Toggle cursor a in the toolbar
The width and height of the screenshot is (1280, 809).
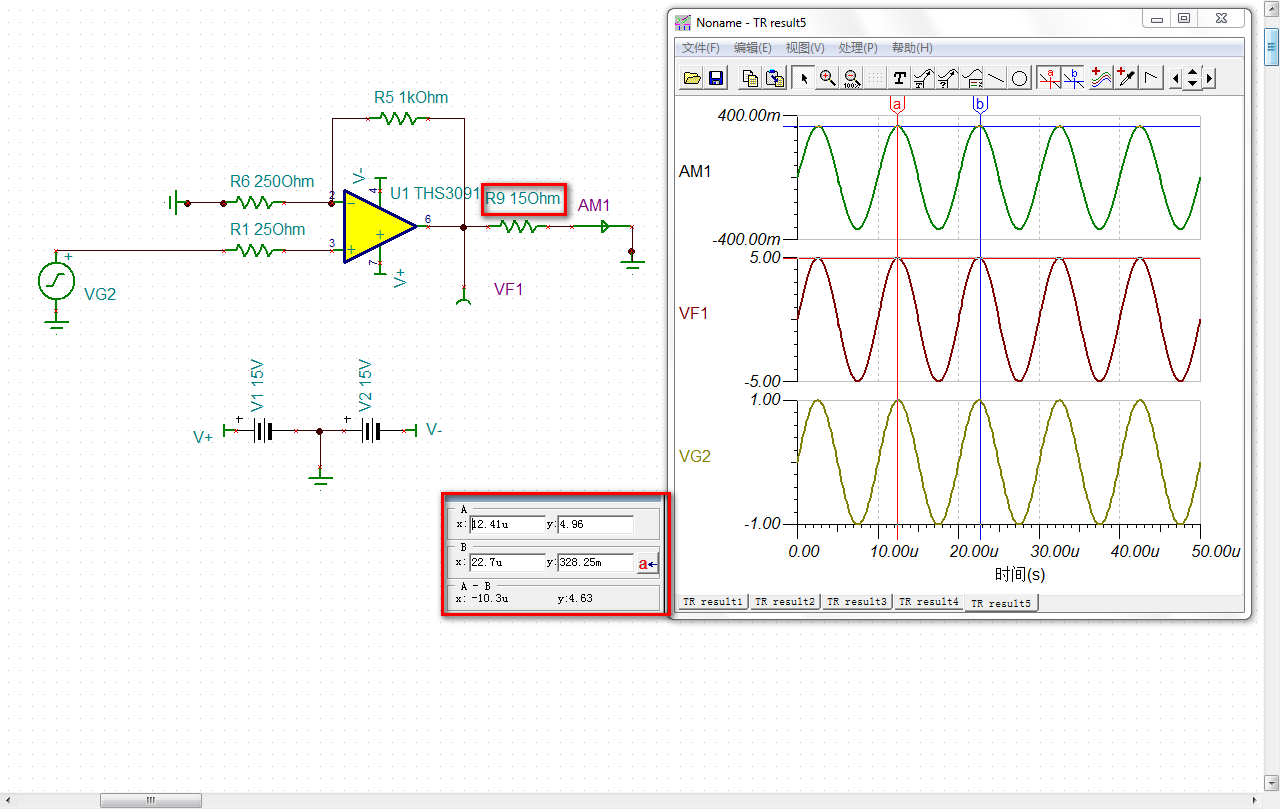1049,78
